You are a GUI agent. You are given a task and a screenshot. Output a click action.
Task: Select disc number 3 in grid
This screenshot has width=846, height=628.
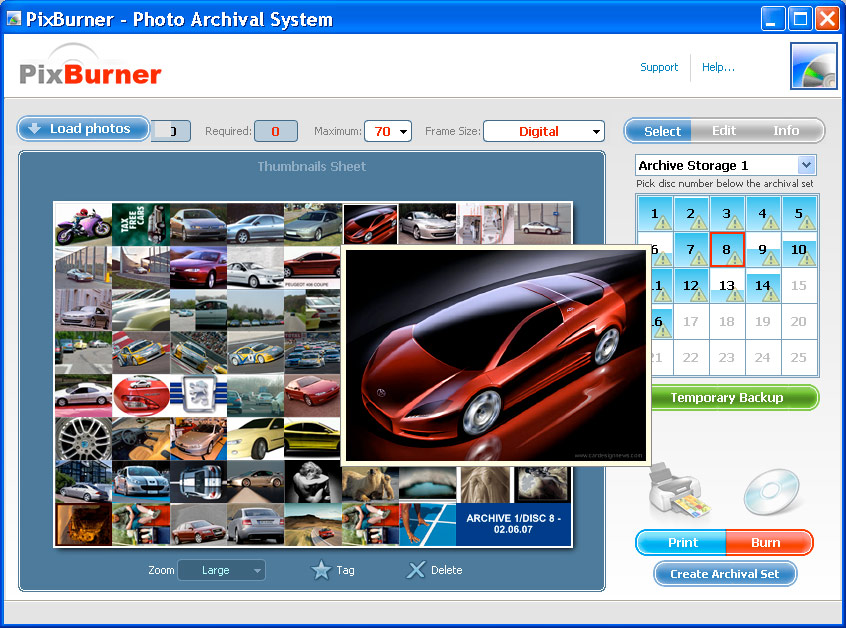[x=727, y=213]
